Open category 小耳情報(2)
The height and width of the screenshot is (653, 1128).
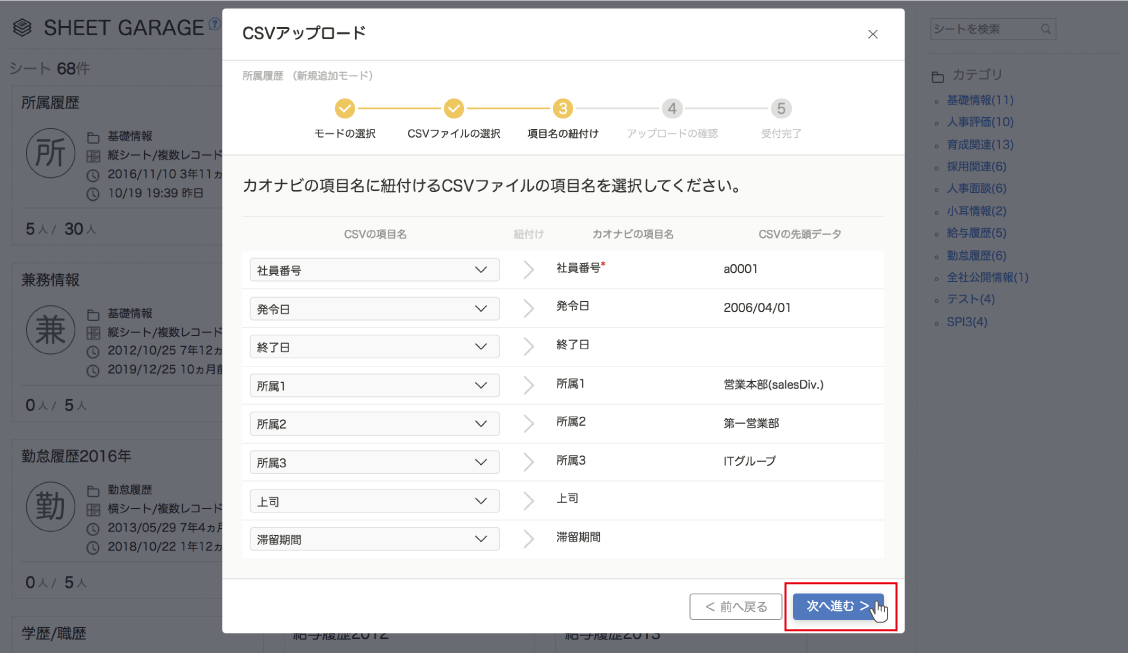click(x=976, y=211)
